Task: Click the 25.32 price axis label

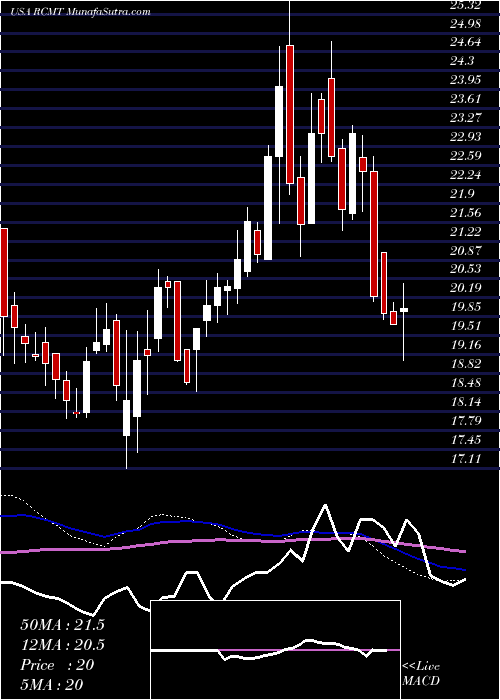Action: (465, 5)
